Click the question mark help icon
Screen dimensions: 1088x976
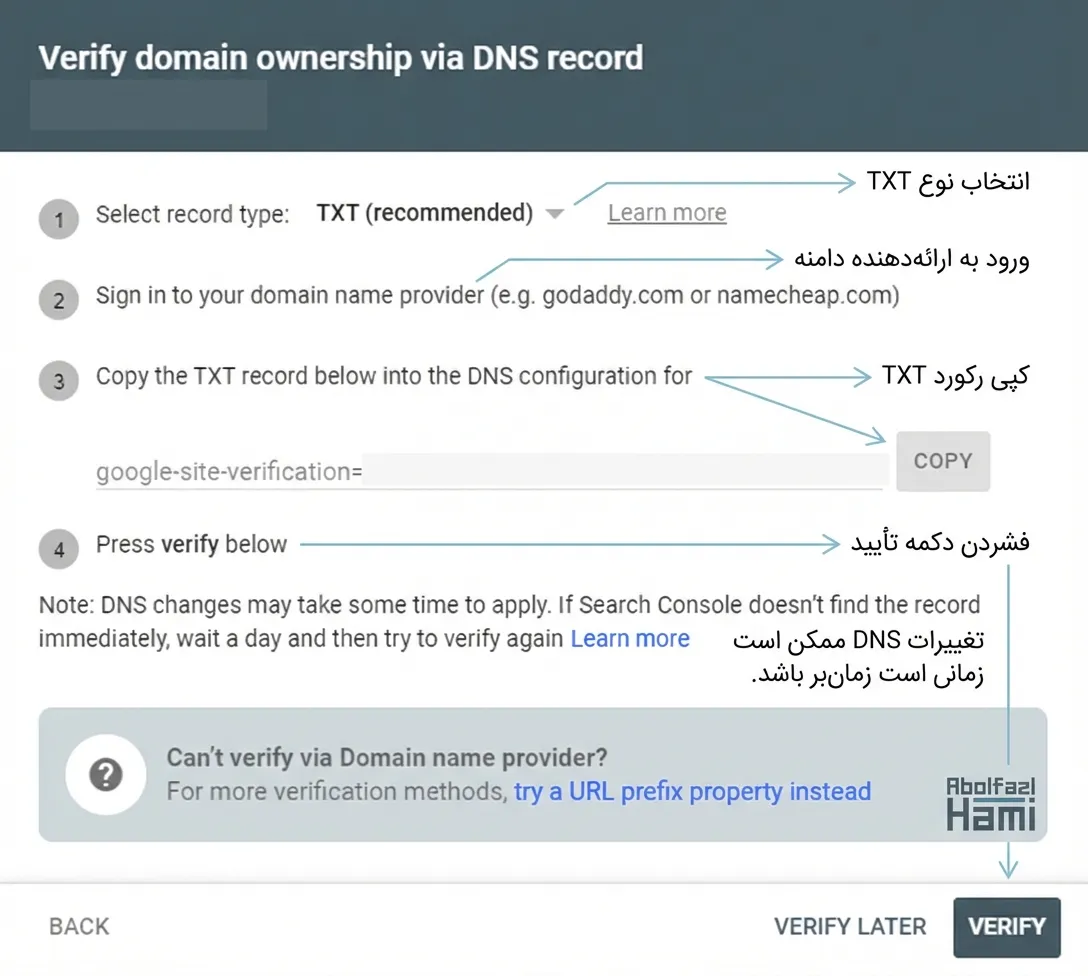[106, 775]
